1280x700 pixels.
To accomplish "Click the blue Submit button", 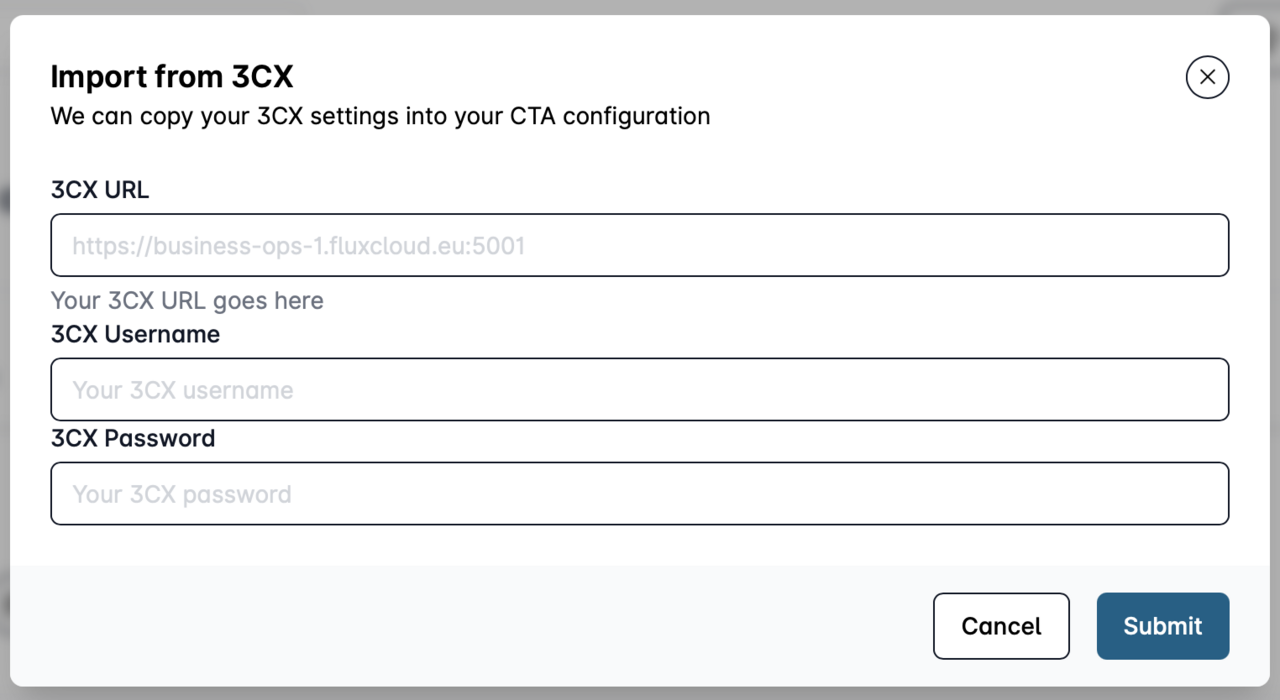I will point(1162,626).
